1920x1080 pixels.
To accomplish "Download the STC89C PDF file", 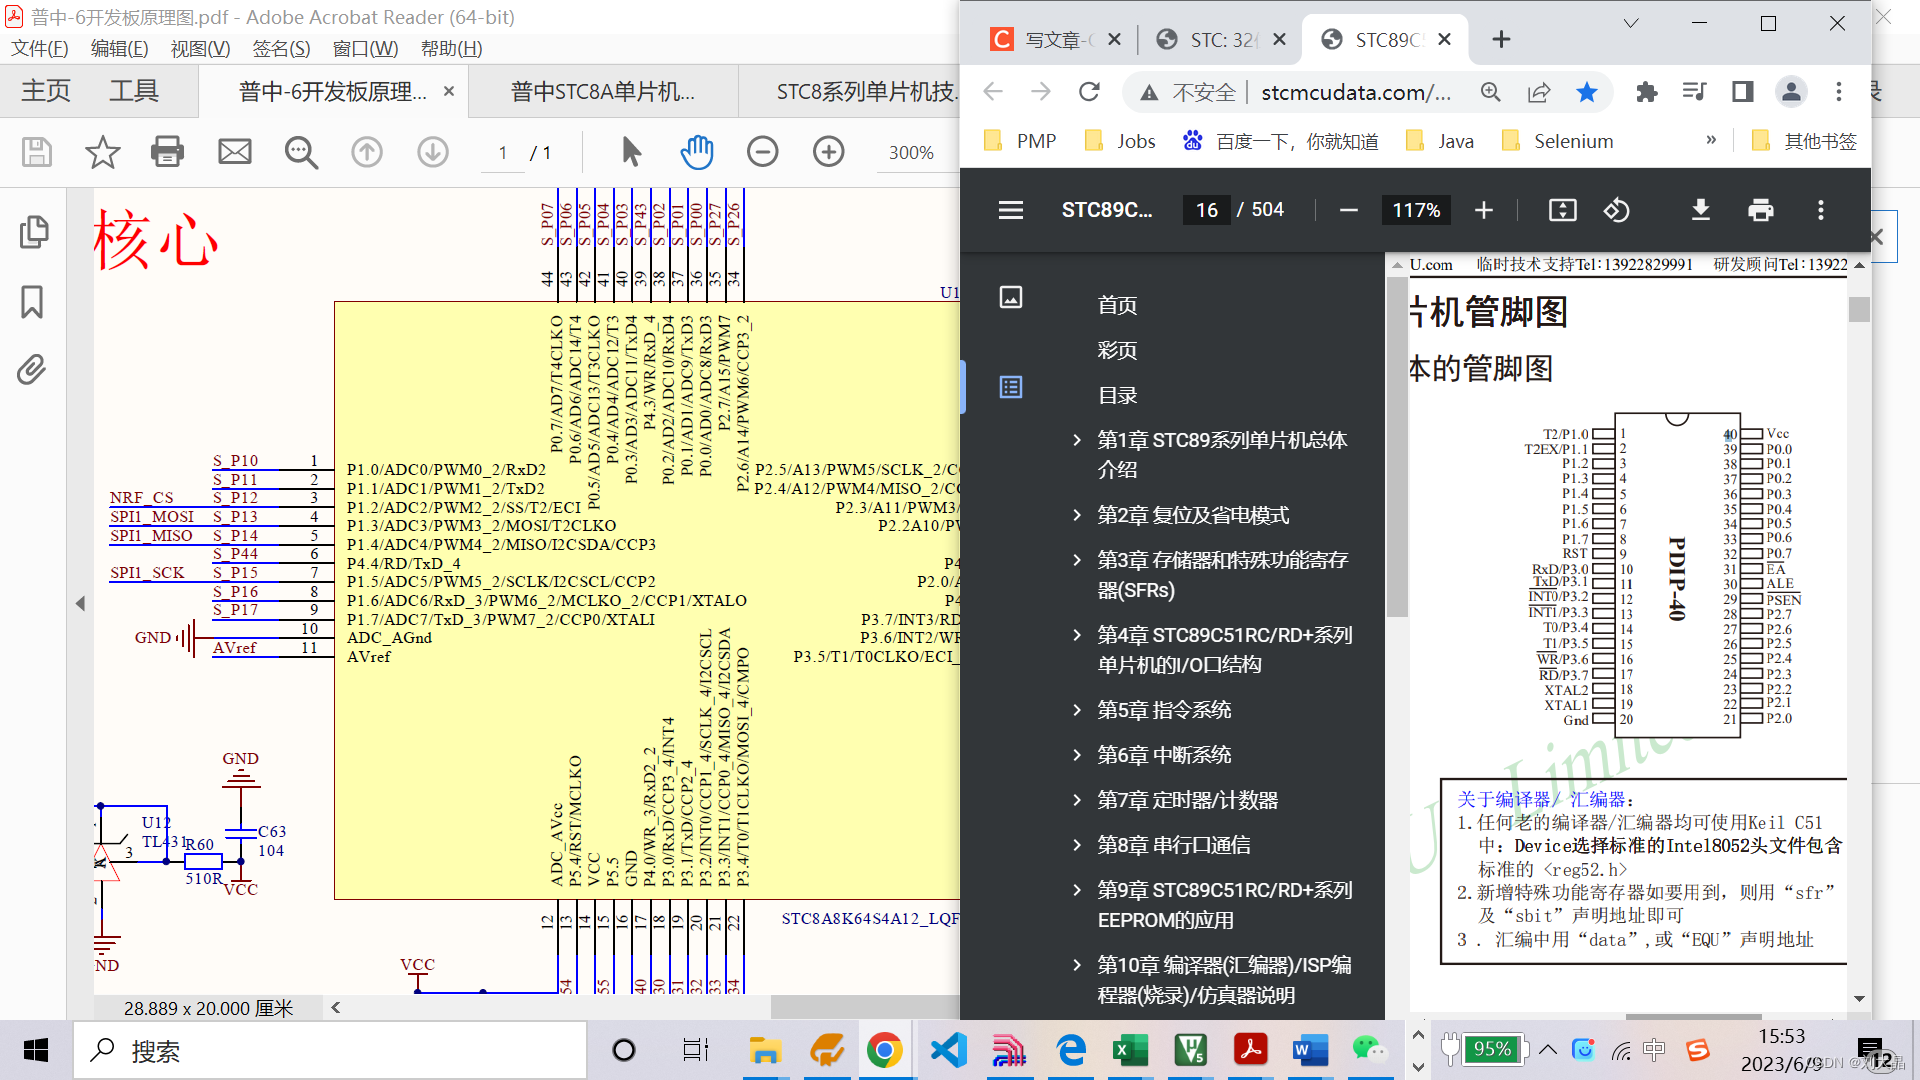I will (1700, 210).
